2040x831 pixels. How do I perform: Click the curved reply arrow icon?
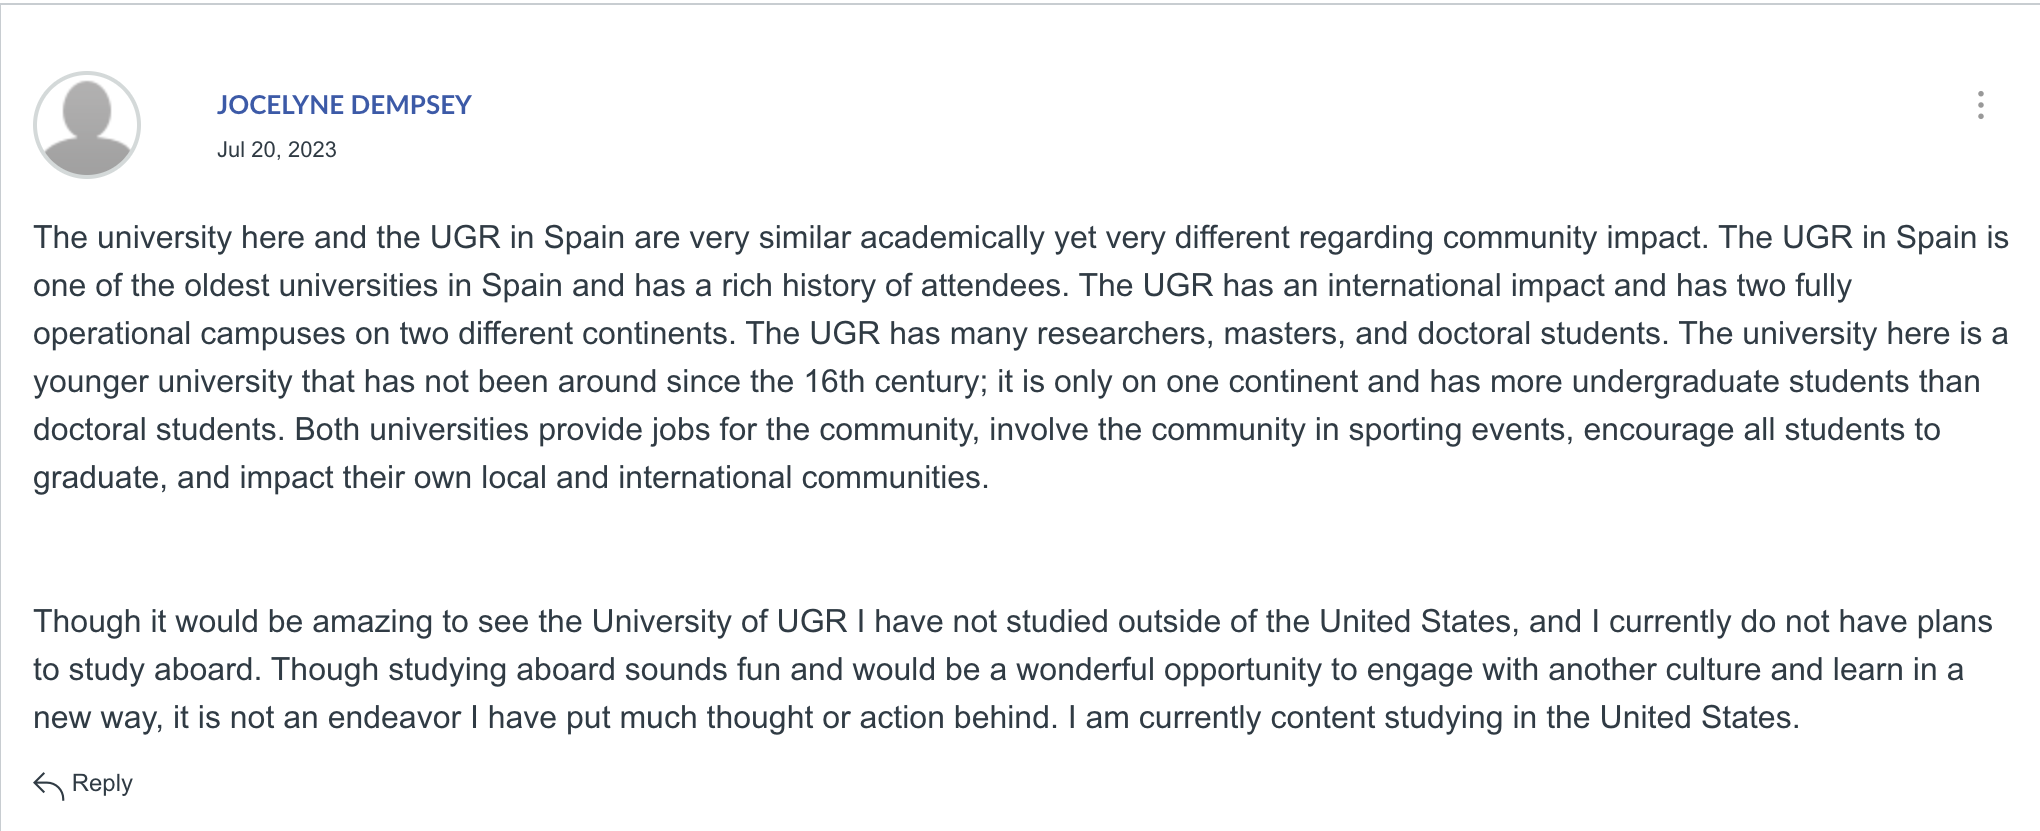49,785
